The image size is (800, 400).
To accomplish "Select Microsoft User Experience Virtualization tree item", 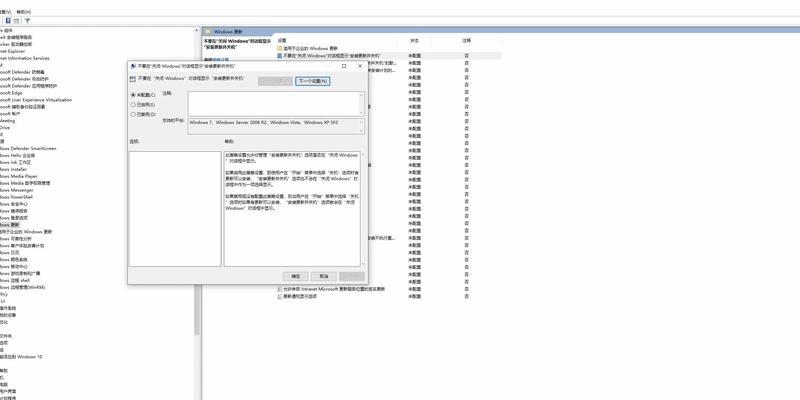I will coord(36,100).
